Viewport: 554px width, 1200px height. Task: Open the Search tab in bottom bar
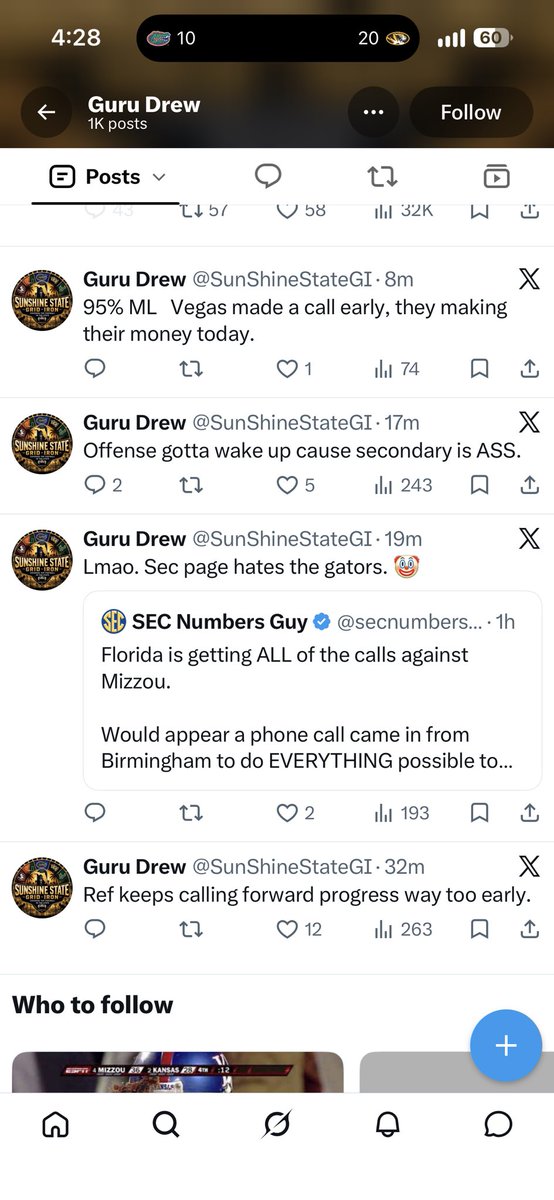click(x=166, y=1125)
